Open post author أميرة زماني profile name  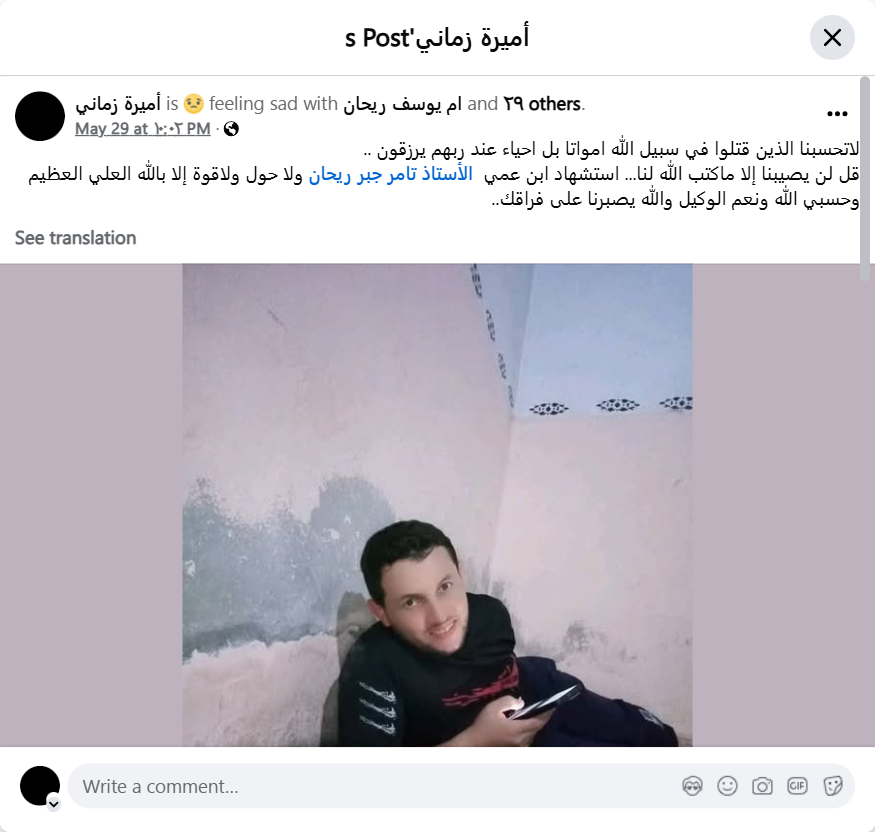coord(118,104)
